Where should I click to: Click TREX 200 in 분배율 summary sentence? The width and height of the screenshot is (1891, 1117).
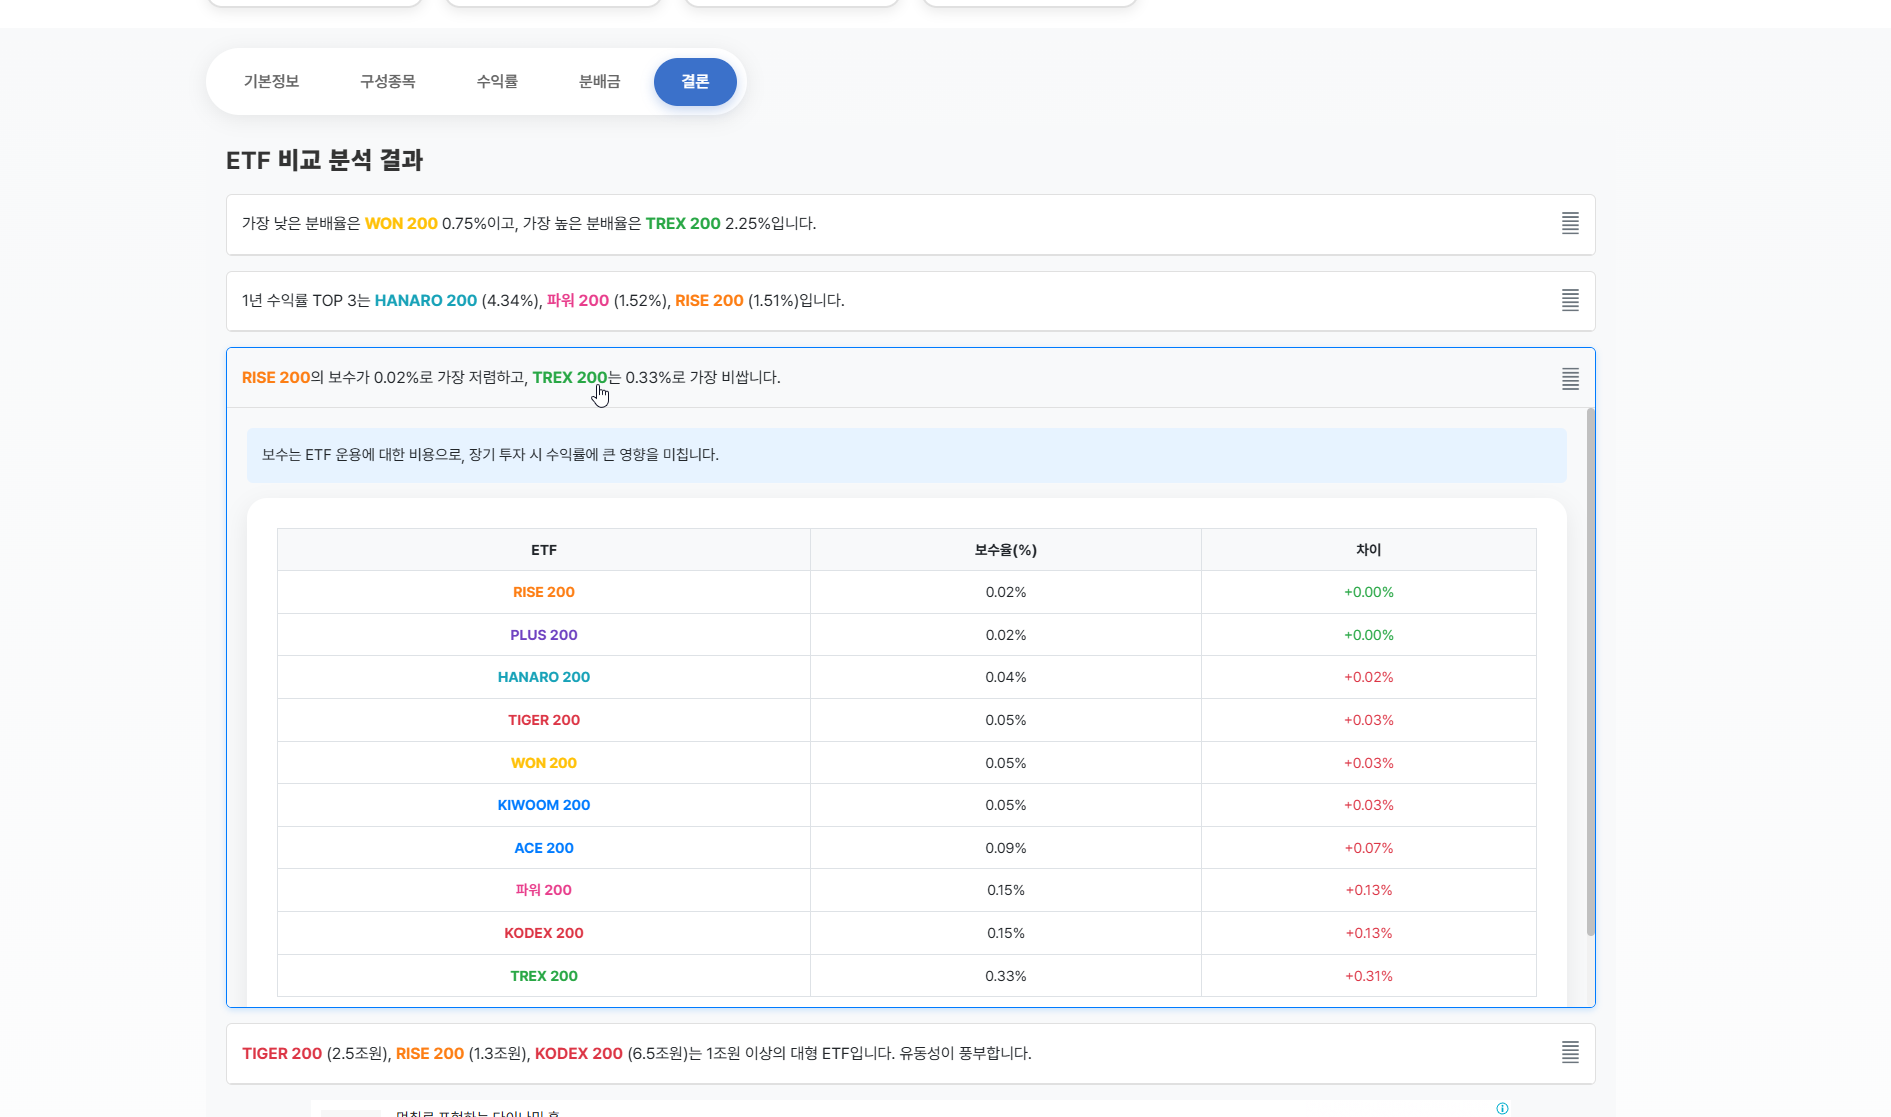coord(683,224)
